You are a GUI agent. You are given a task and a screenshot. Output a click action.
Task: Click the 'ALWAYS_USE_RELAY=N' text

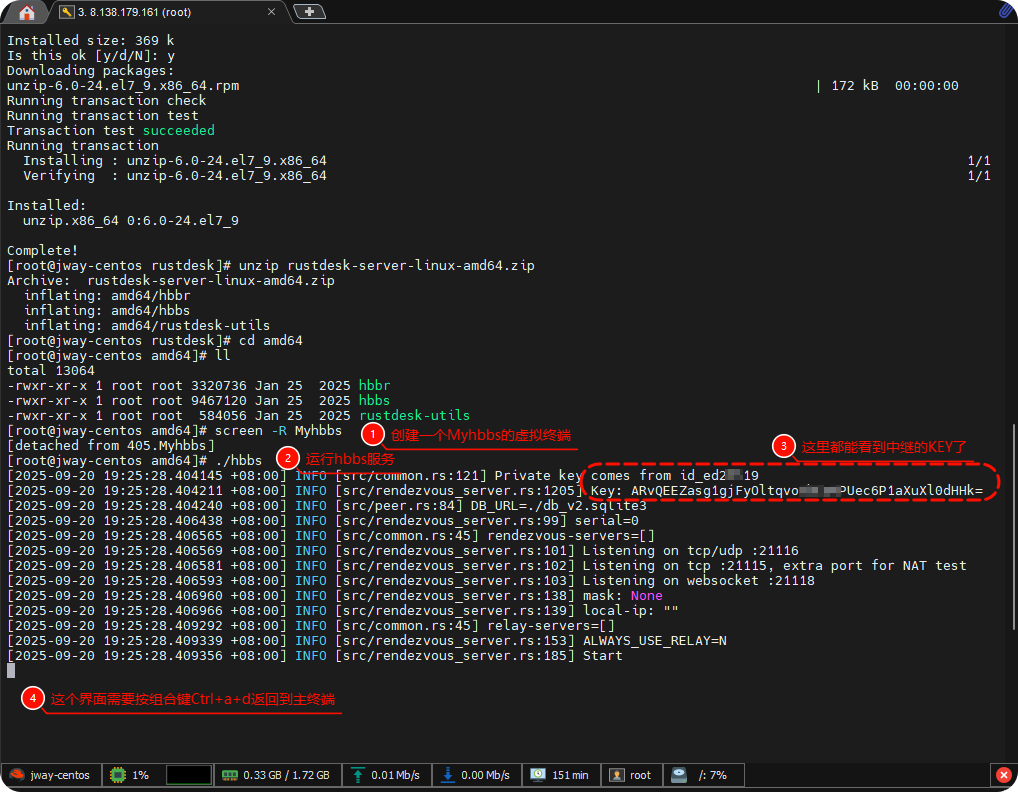[x=654, y=641]
